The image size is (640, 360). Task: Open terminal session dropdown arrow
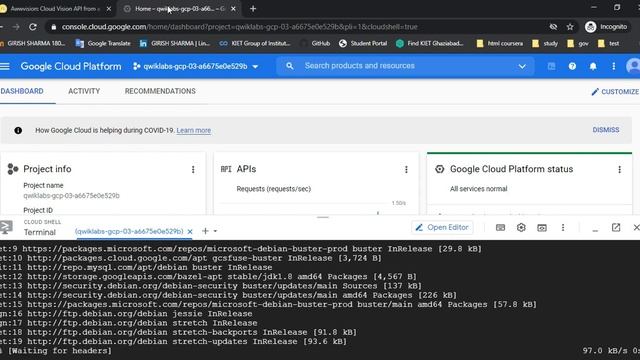pos(216,231)
